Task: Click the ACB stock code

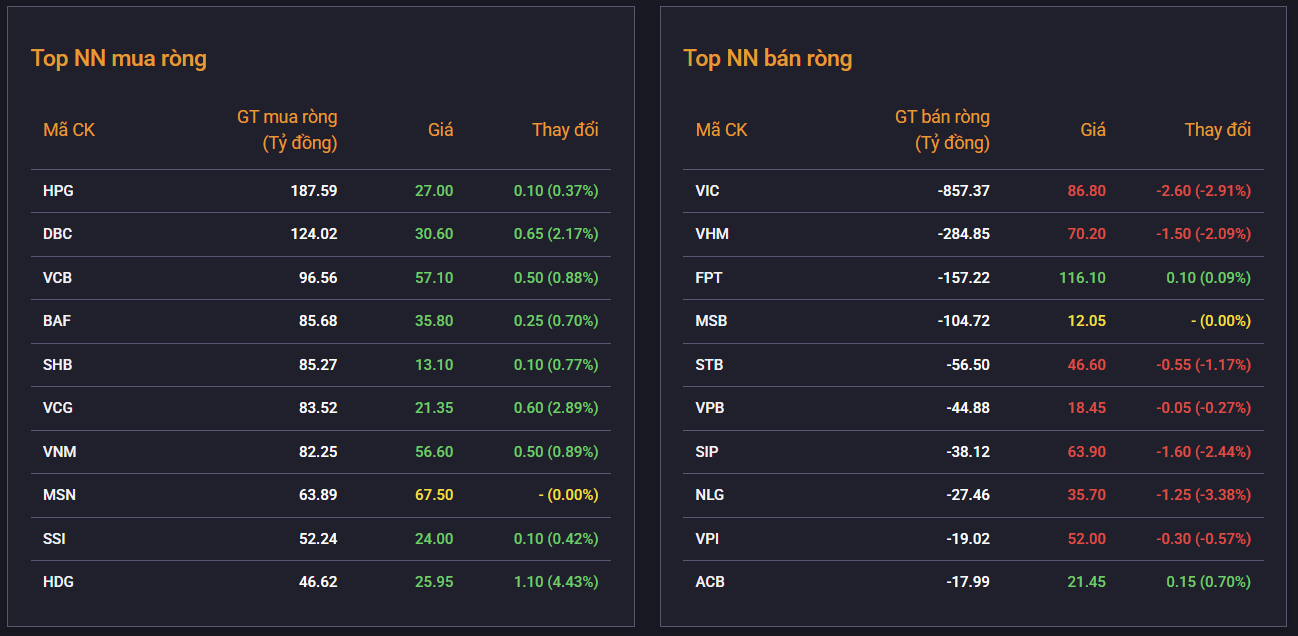Action: point(710,582)
